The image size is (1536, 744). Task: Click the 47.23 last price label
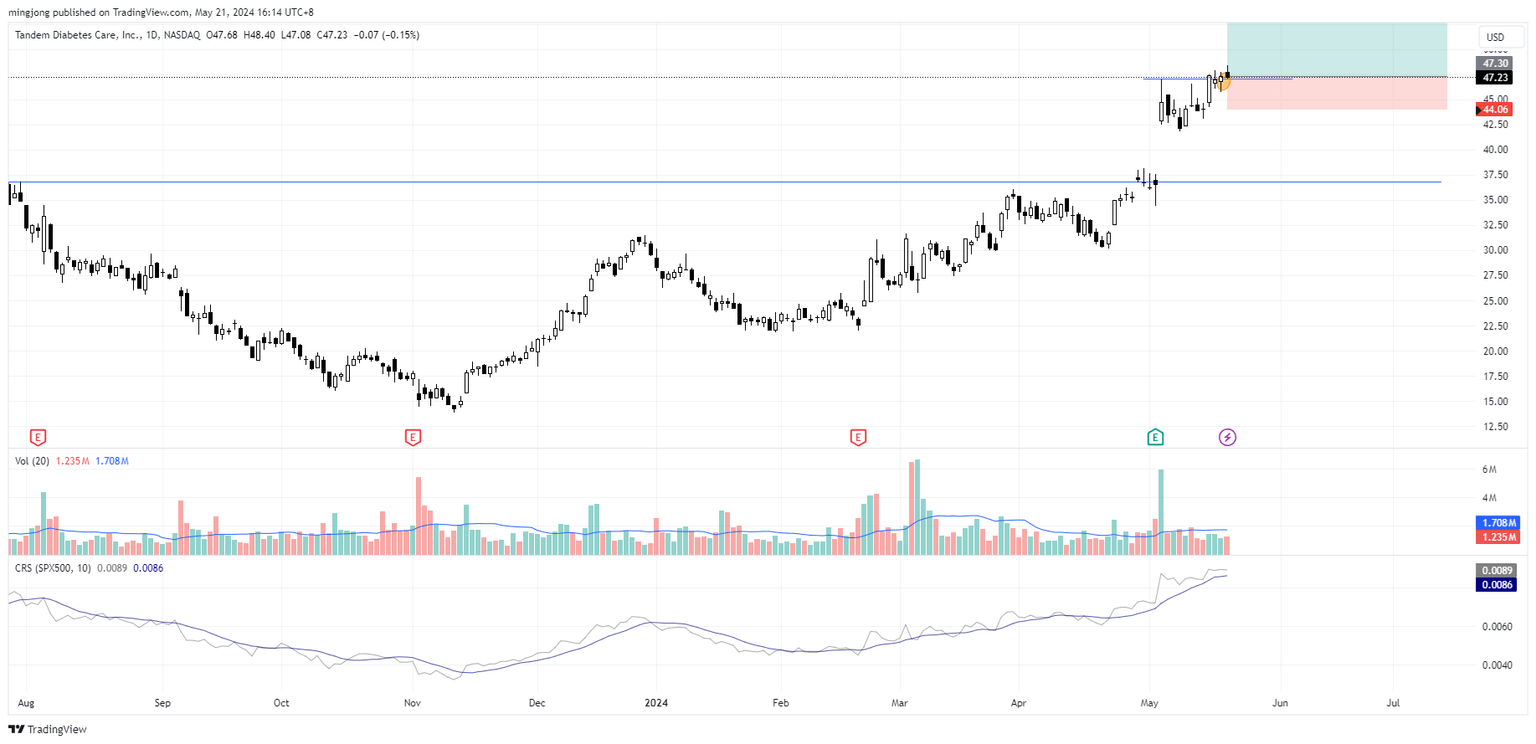(1492, 77)
